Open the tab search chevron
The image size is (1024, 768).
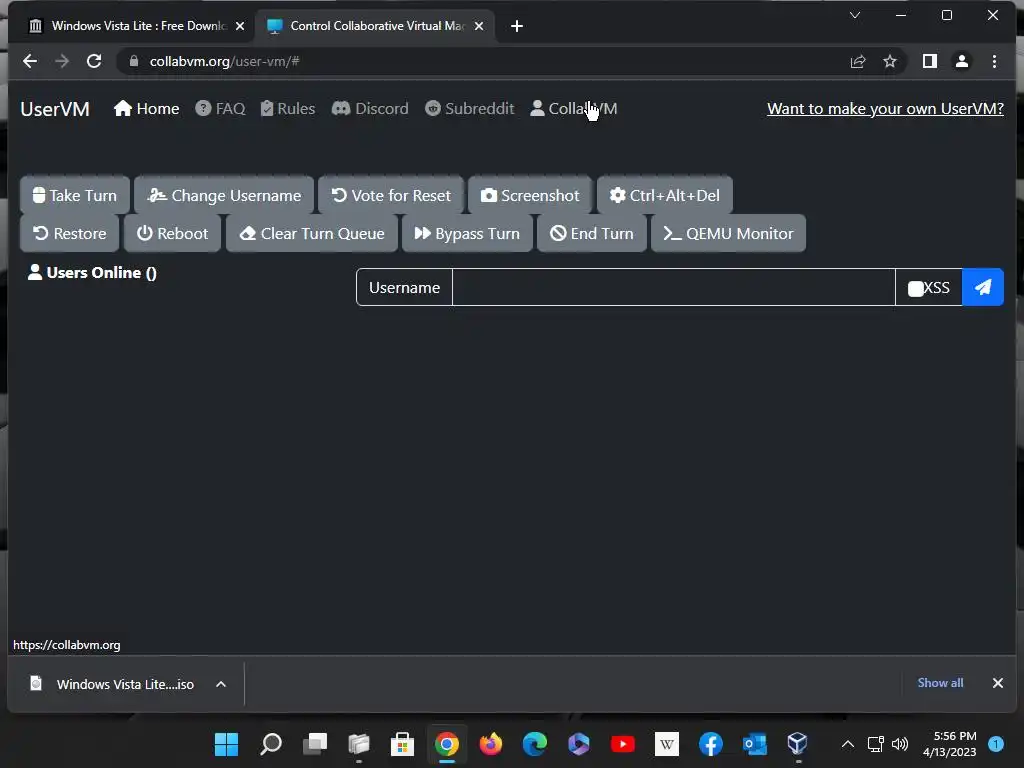tap(854, 15)
